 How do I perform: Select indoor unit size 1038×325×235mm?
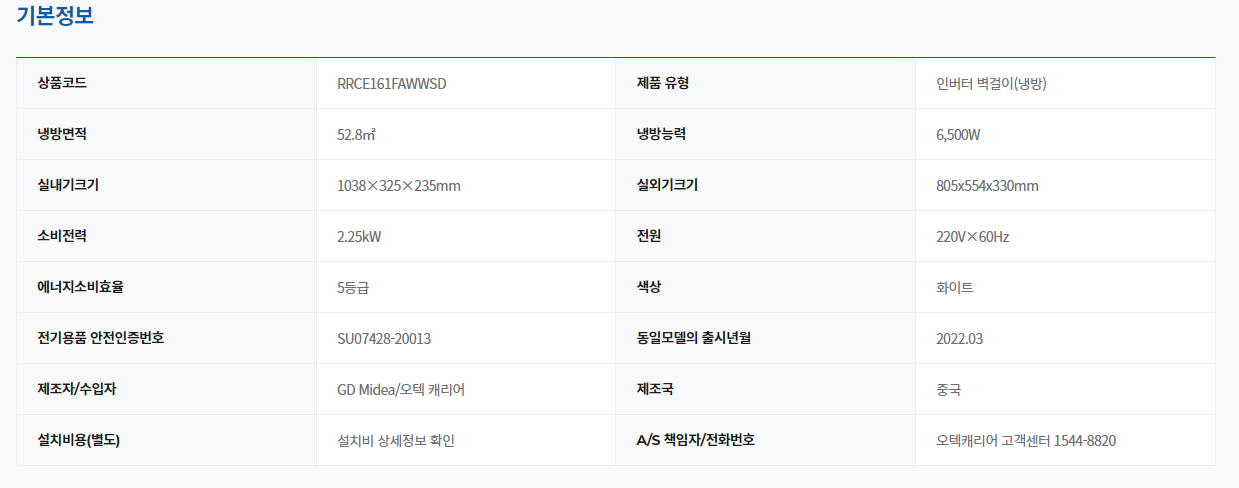[x=399, y=186]
